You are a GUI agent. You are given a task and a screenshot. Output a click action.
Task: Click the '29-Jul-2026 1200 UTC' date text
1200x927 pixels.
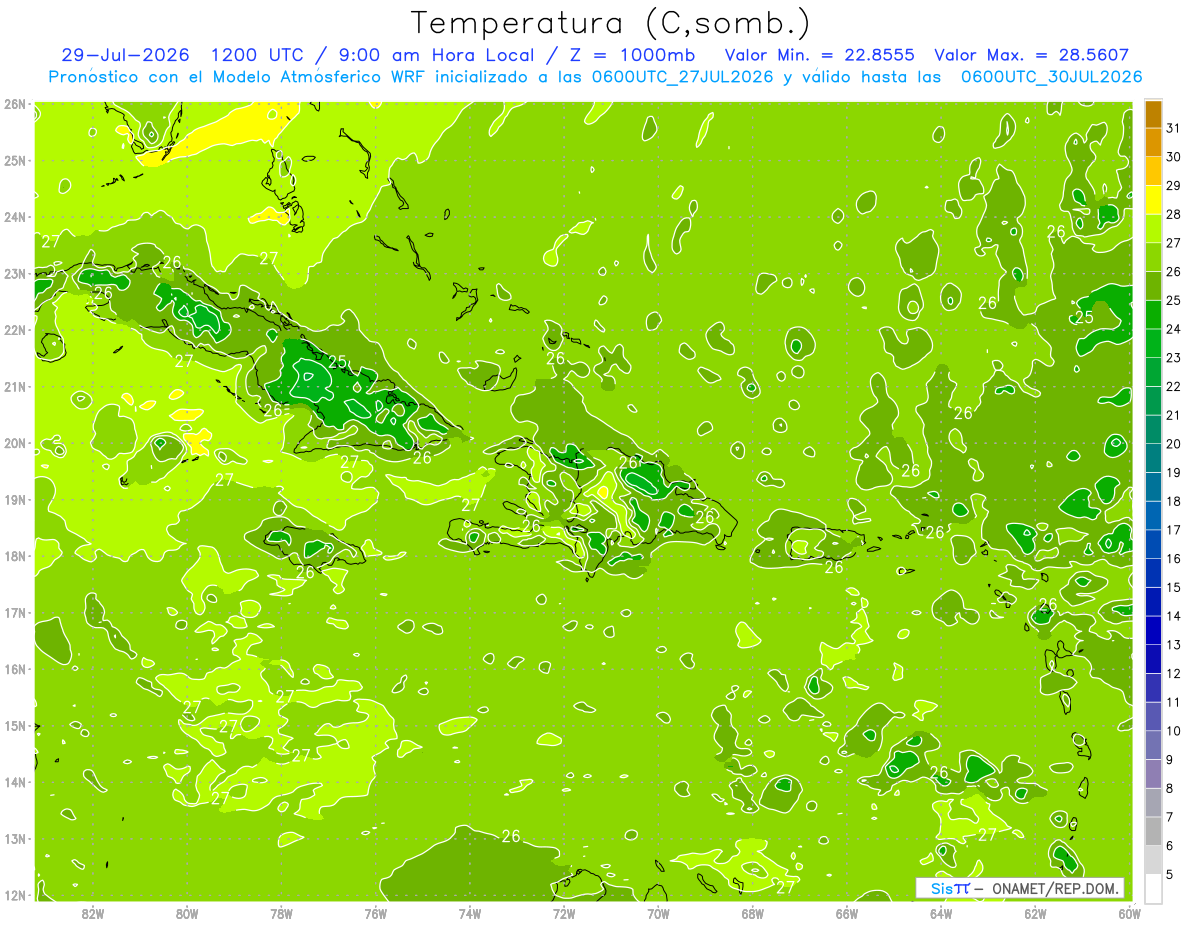tap(184, 55)
